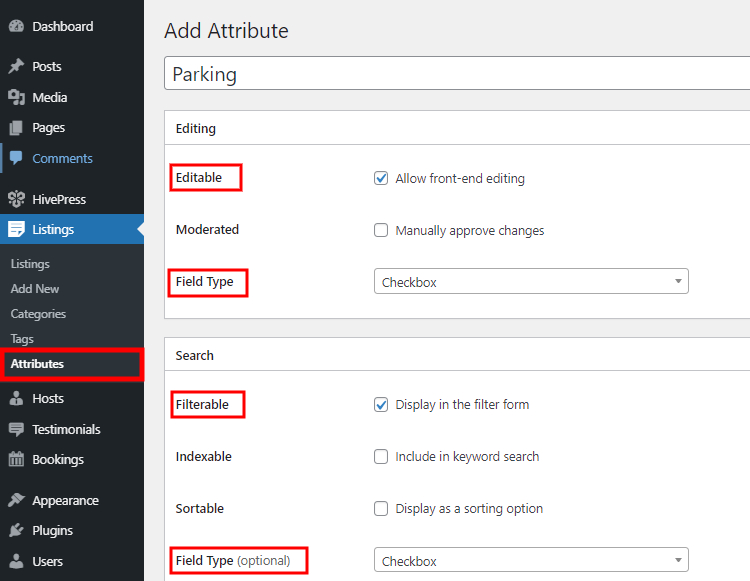Uncheck Allow front-end editing

381,178
